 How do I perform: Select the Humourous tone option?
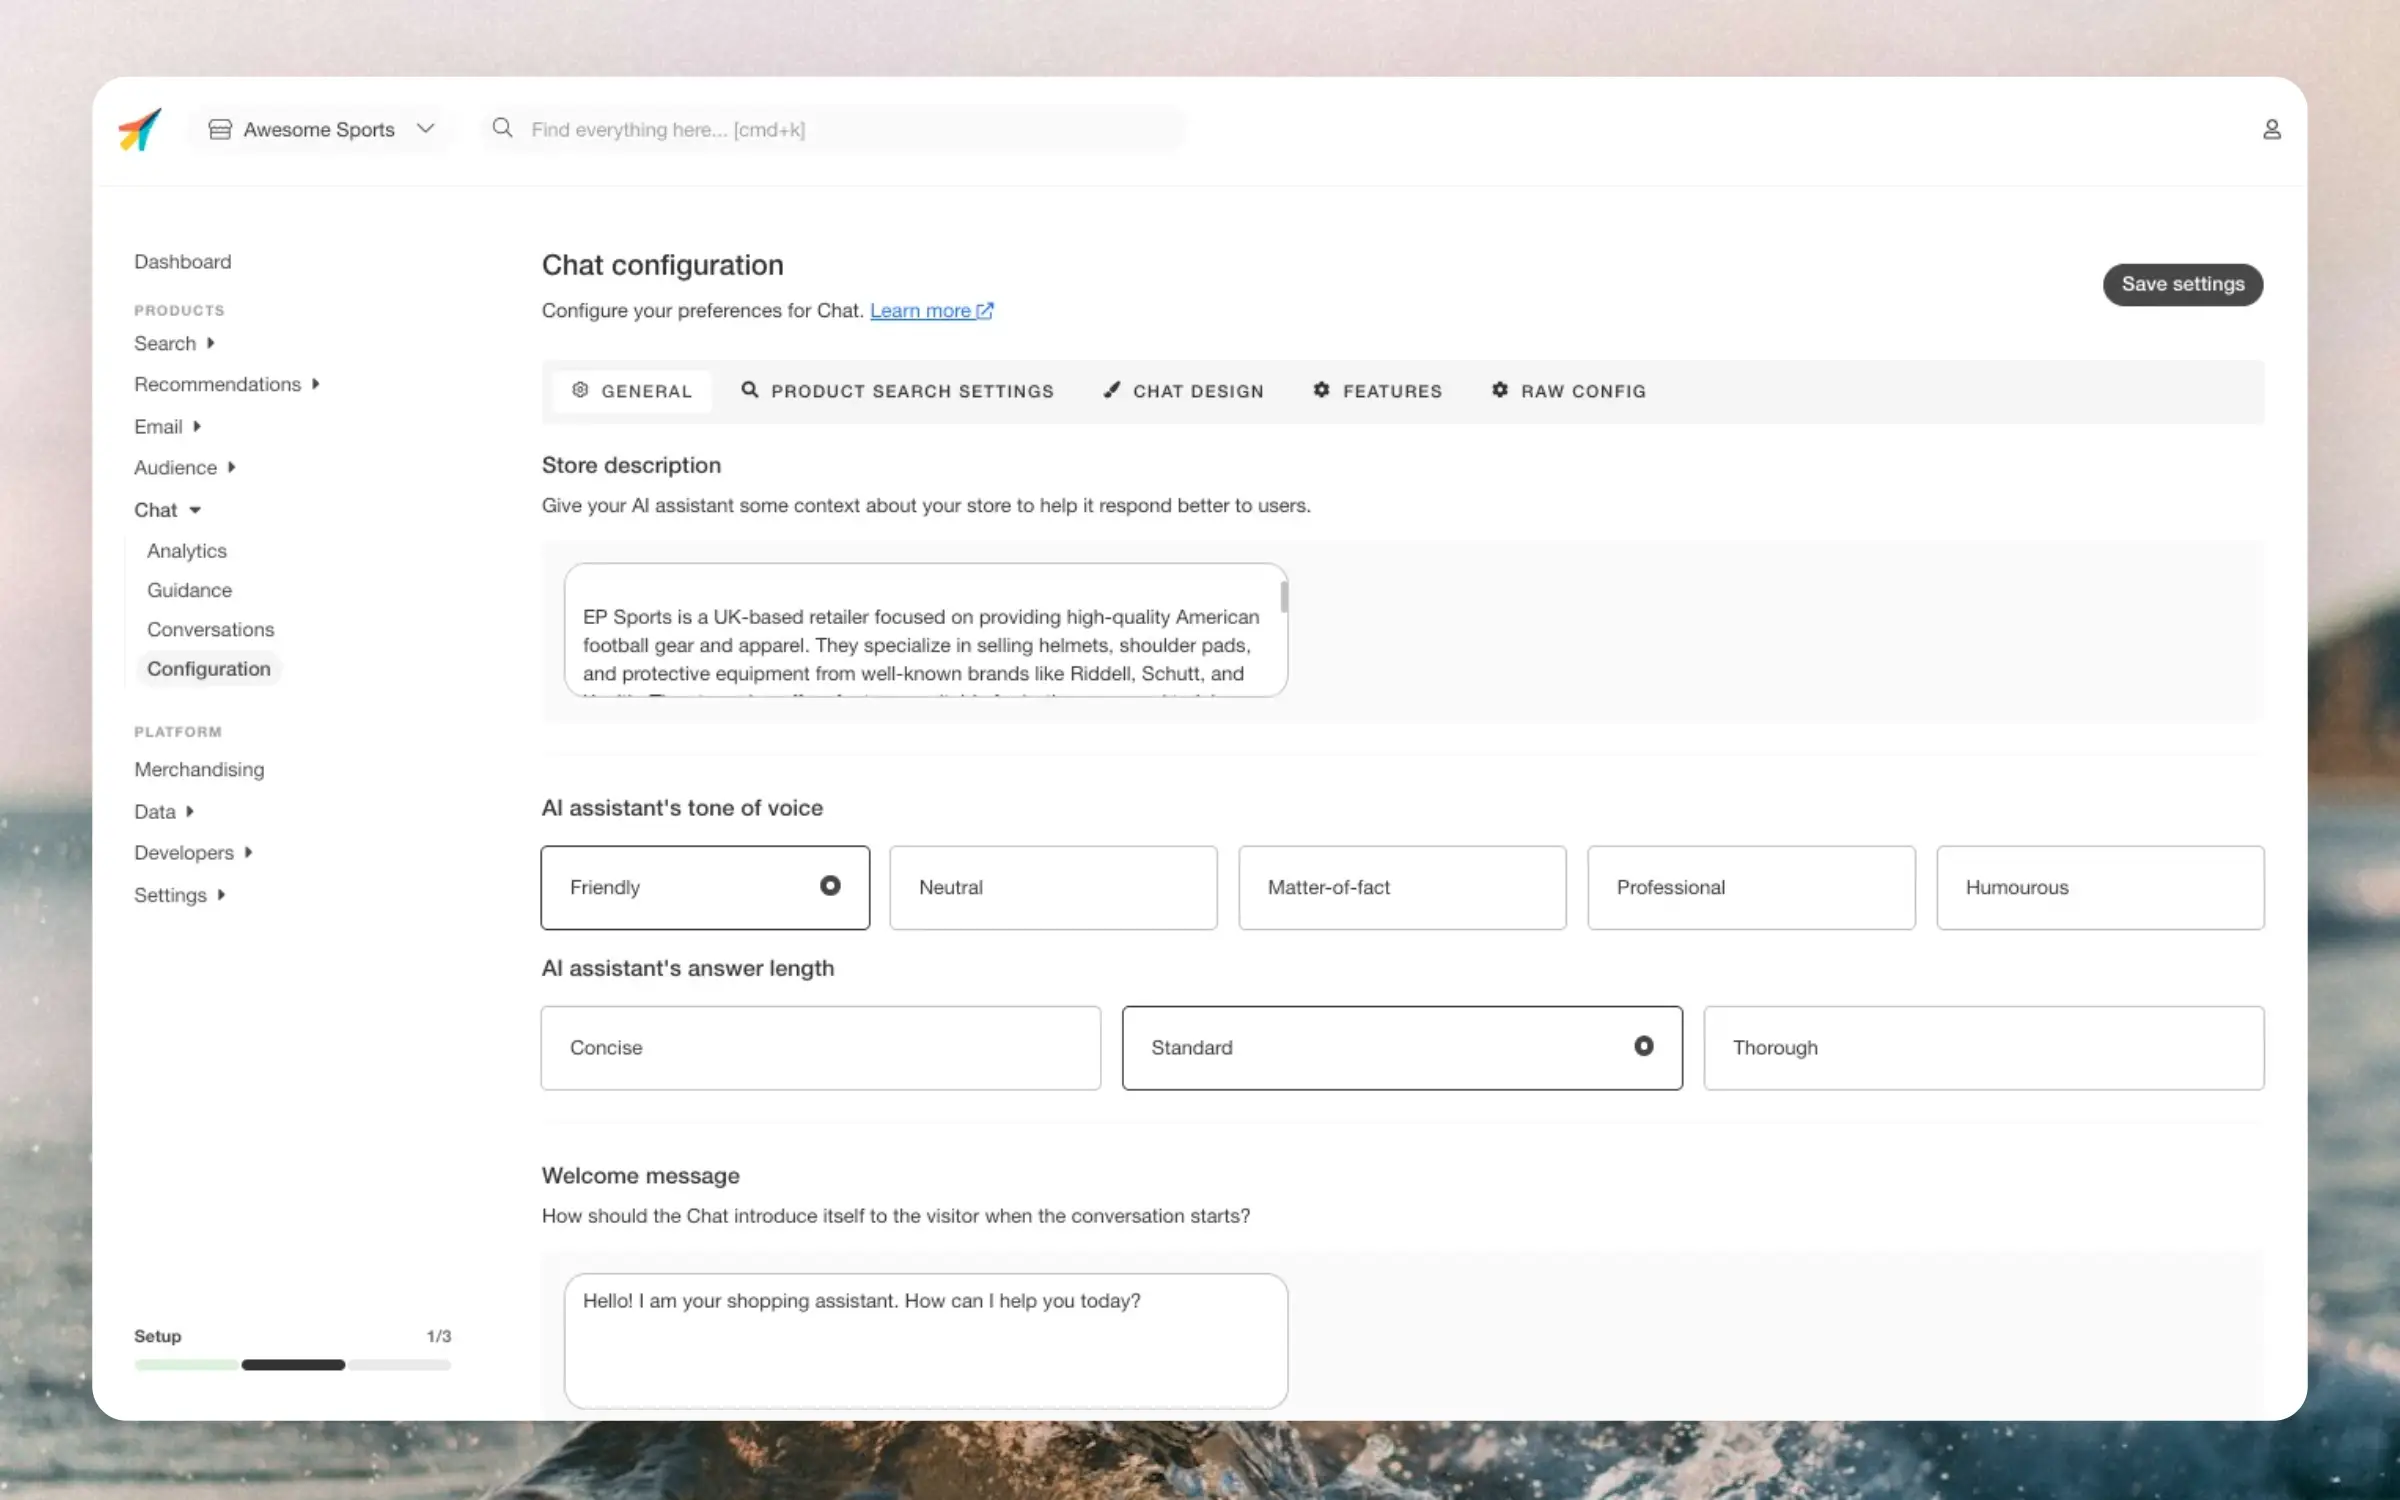click(x=2099, y=887)
